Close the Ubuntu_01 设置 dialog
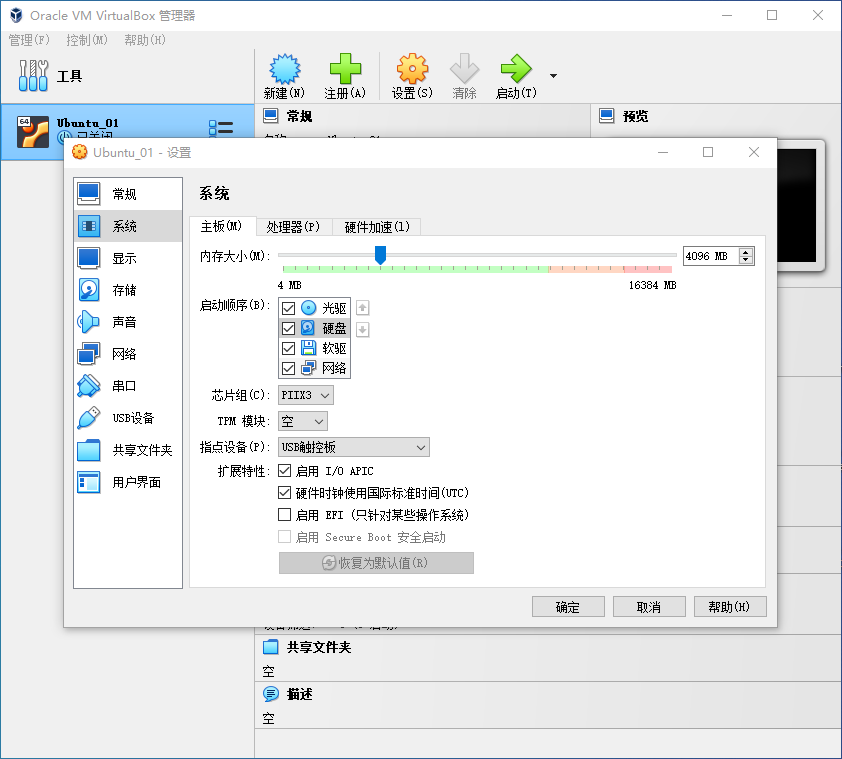This screenshot has height=759, width=842. click(x=754, y=153)
